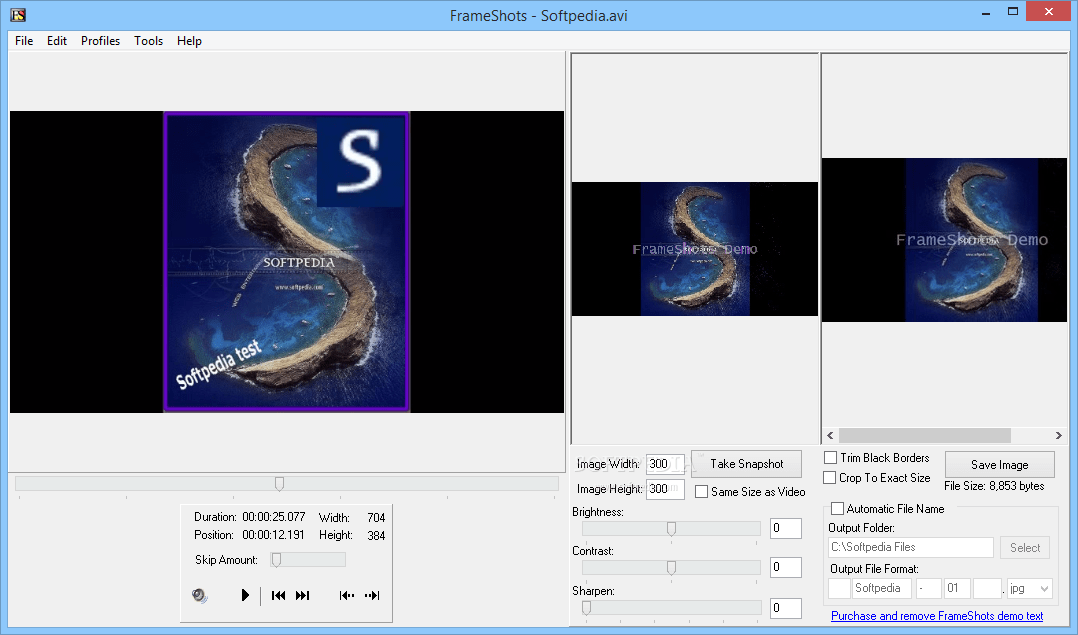Click the Softpedia file name field

[x=881, y=588]
